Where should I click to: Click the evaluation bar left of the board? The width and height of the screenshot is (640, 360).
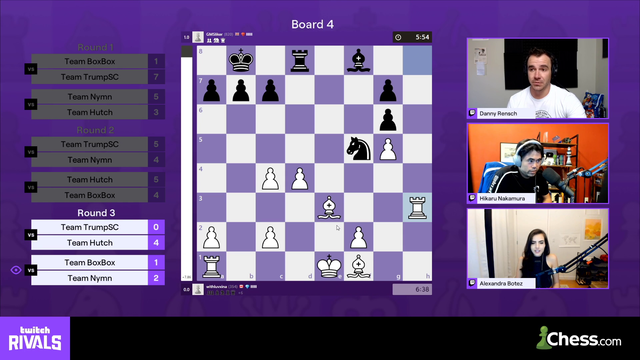coord(187,163)
